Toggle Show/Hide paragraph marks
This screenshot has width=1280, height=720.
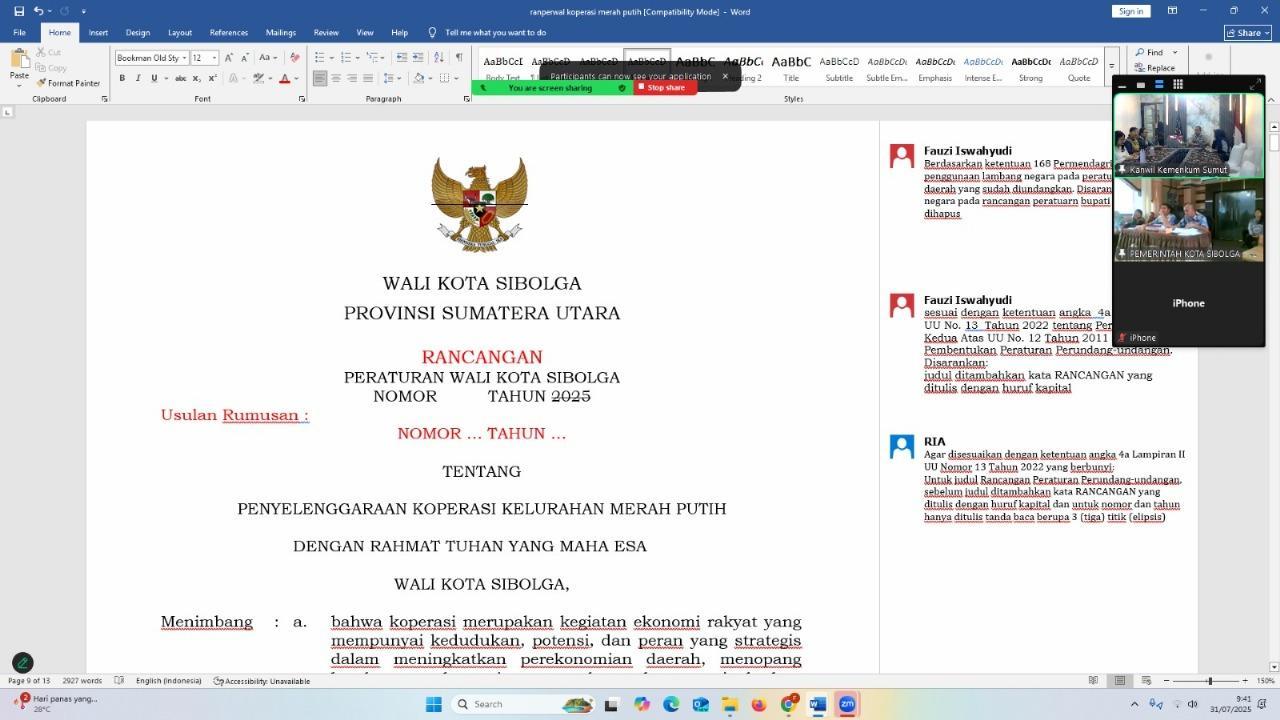click(x=459, y=58)
